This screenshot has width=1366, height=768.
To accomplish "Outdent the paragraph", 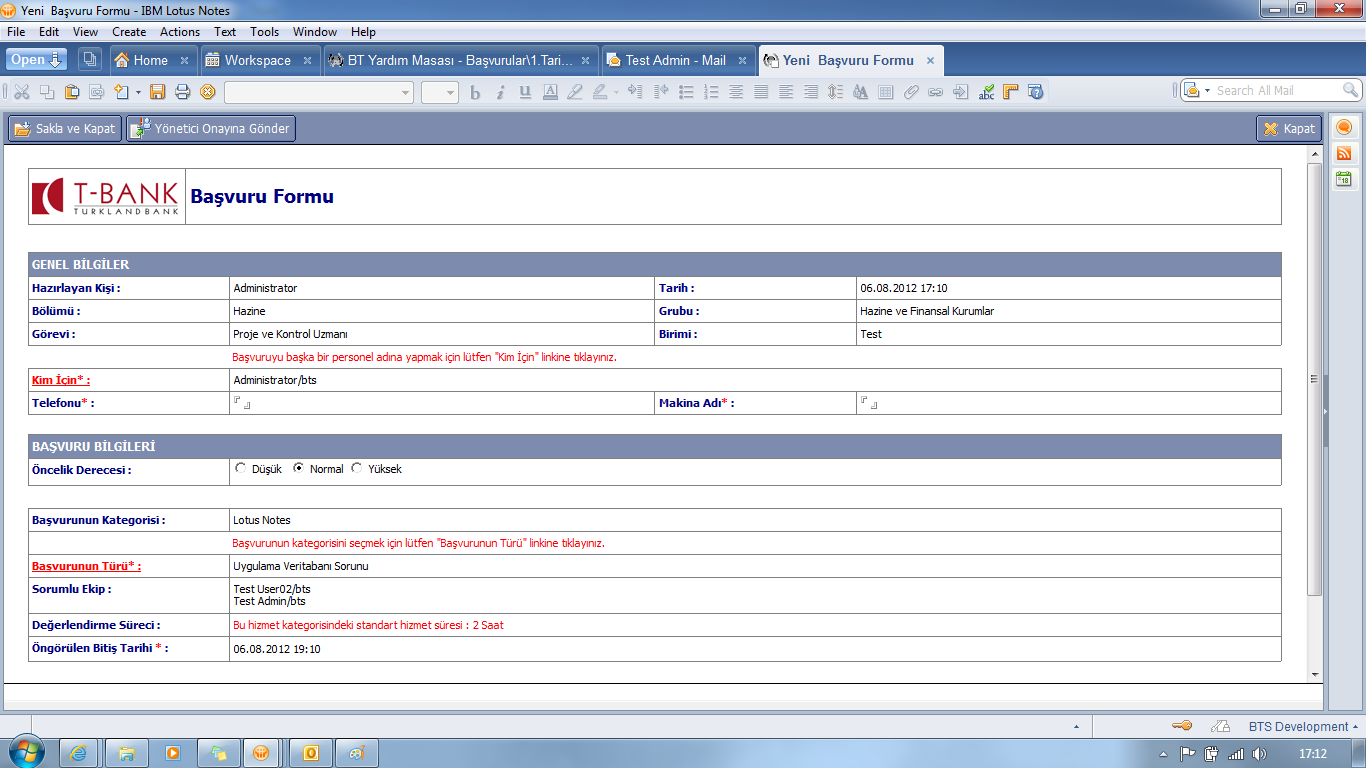I will (x=661, y=92).
